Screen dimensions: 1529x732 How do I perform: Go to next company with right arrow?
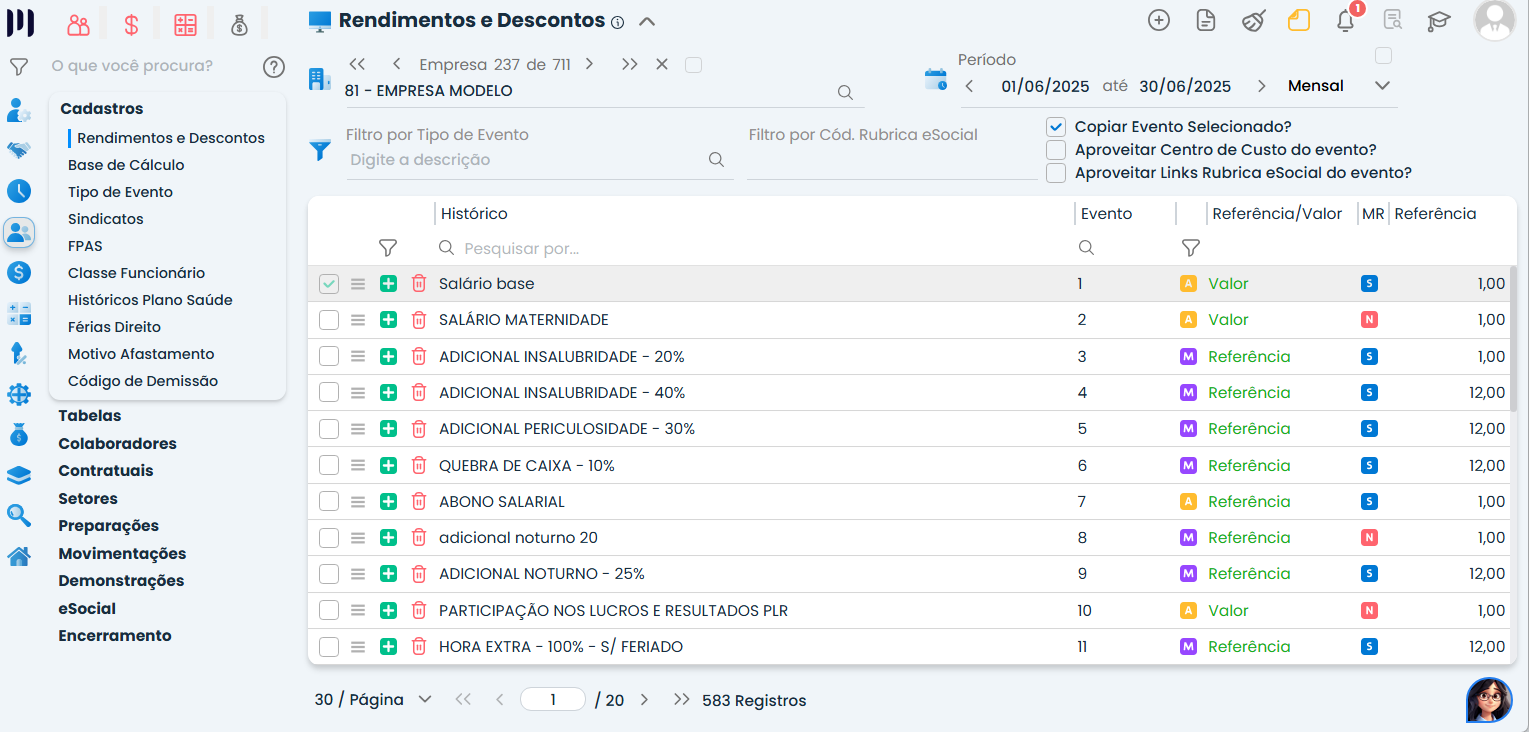click(590, 64)
